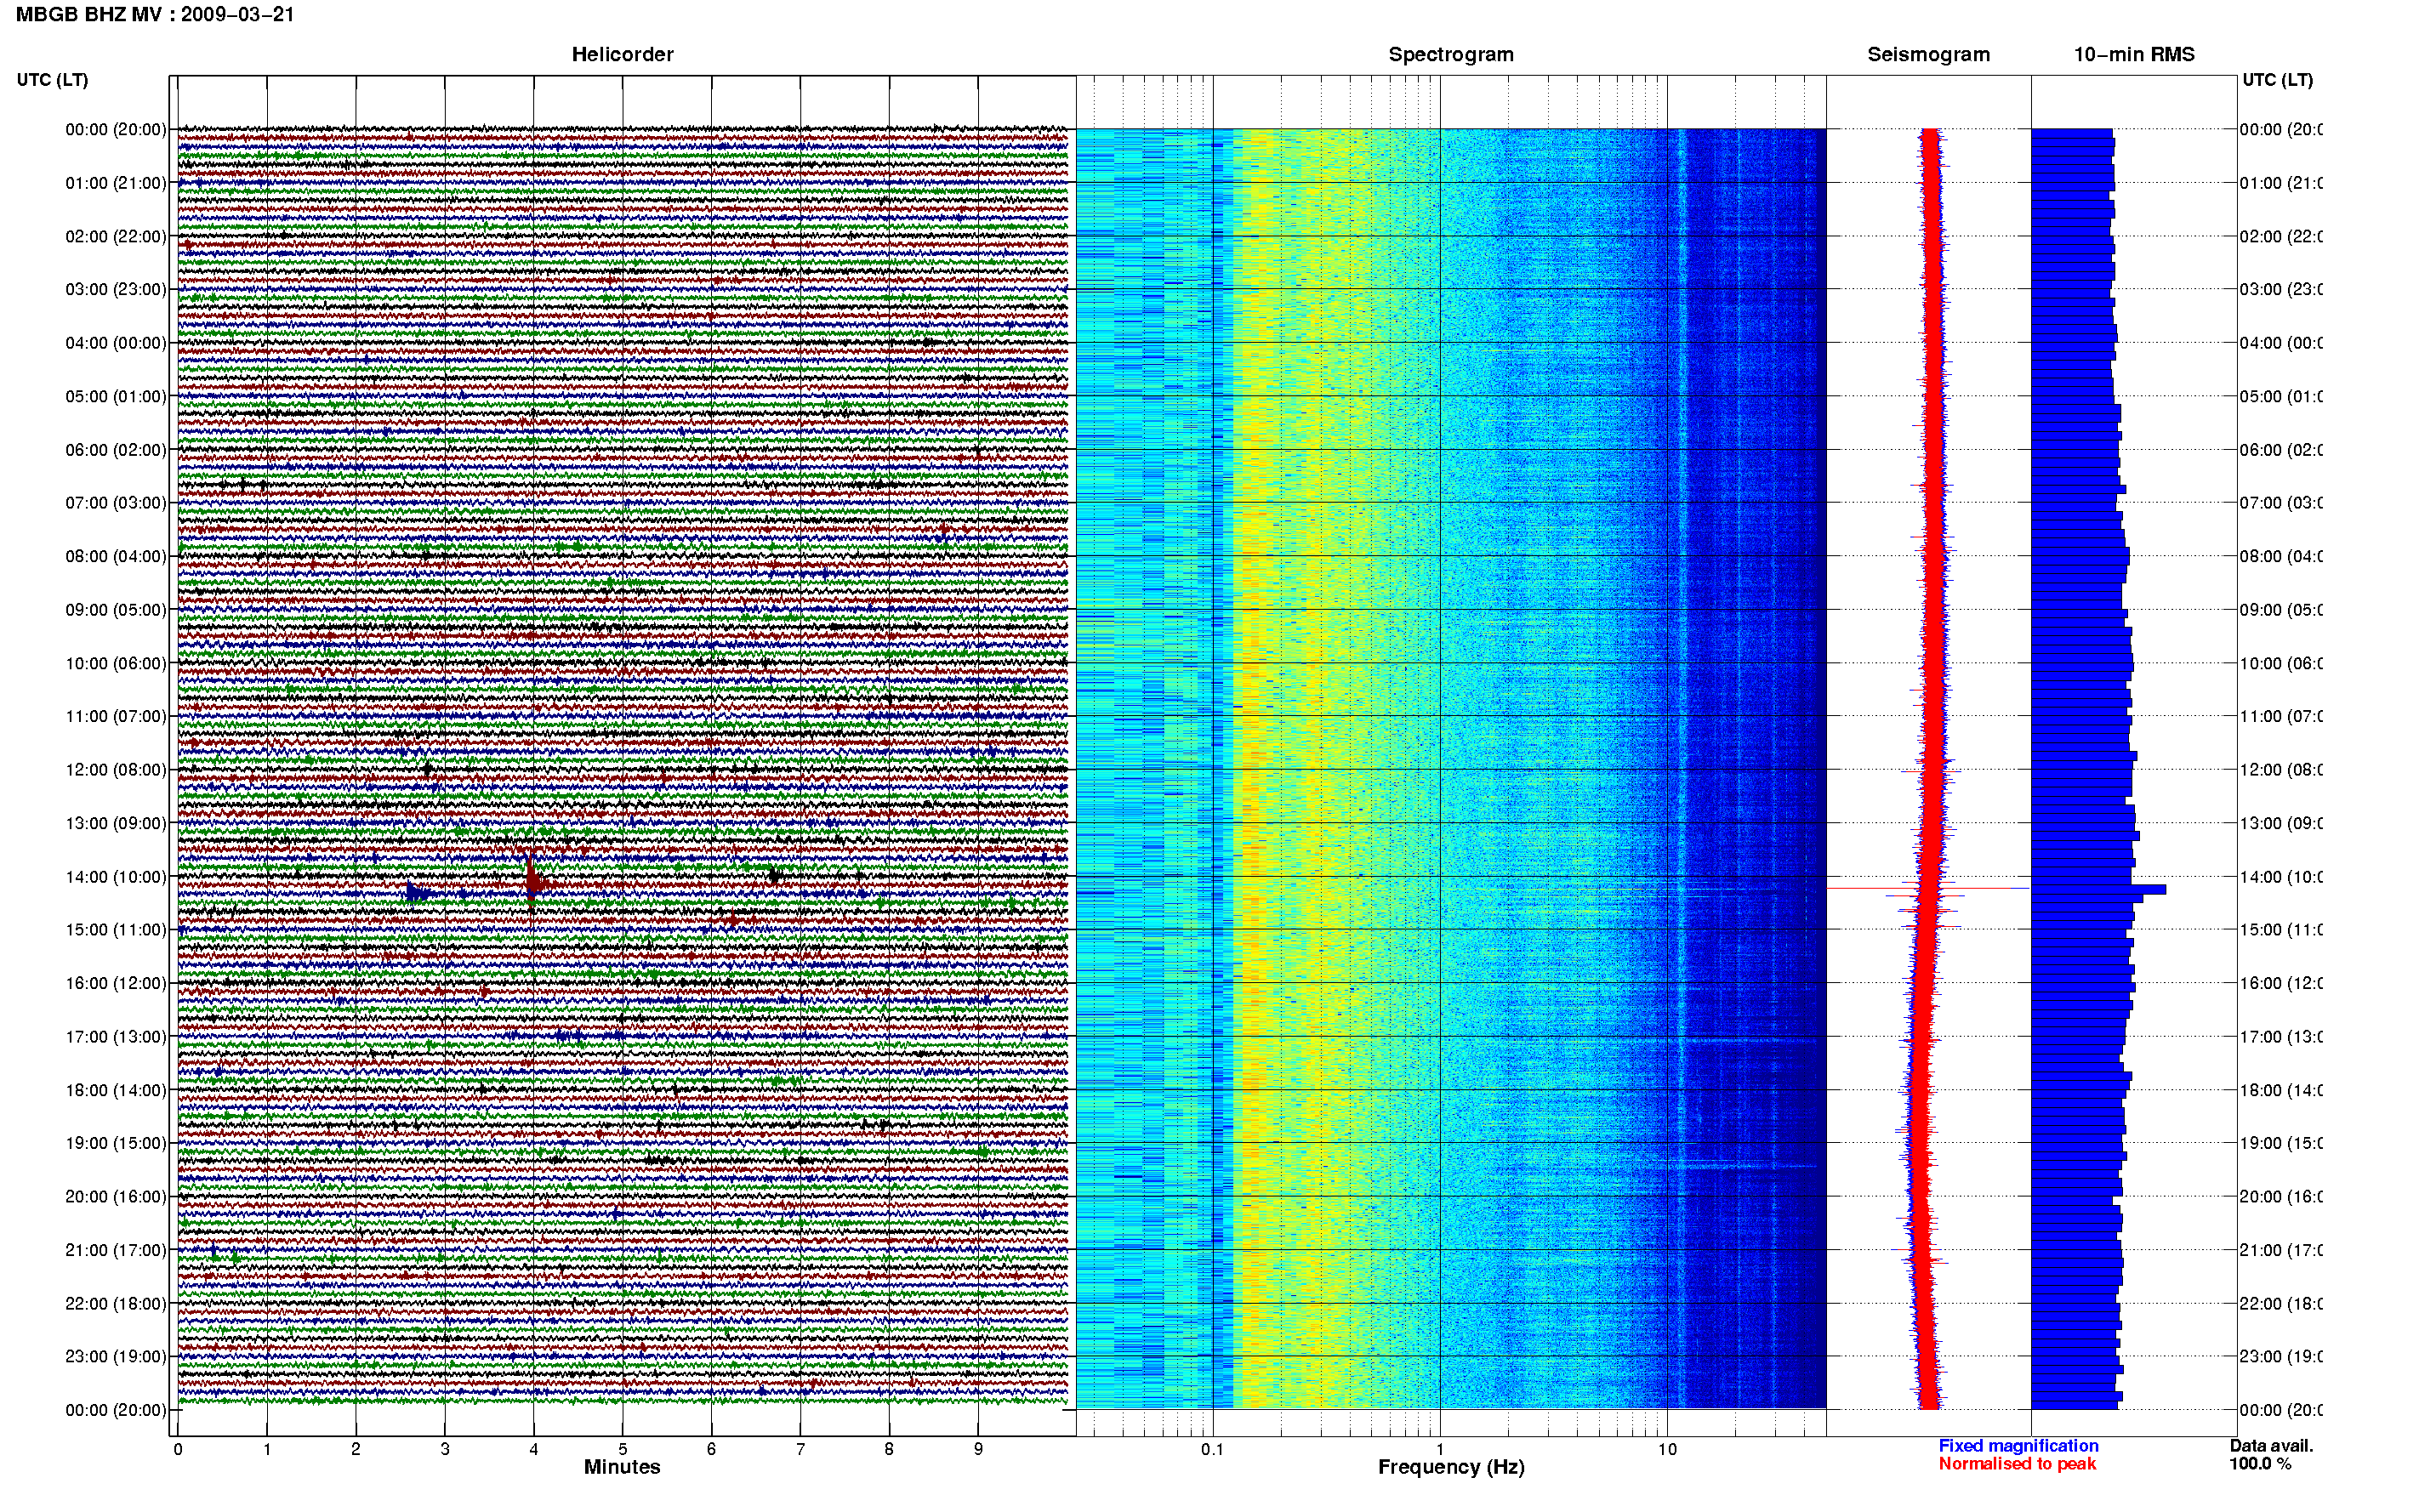Click the '10' frequency tick label
Image resolution: width=2419 pixels, height=1512 pixels.
click(x=1667, y=1449)
